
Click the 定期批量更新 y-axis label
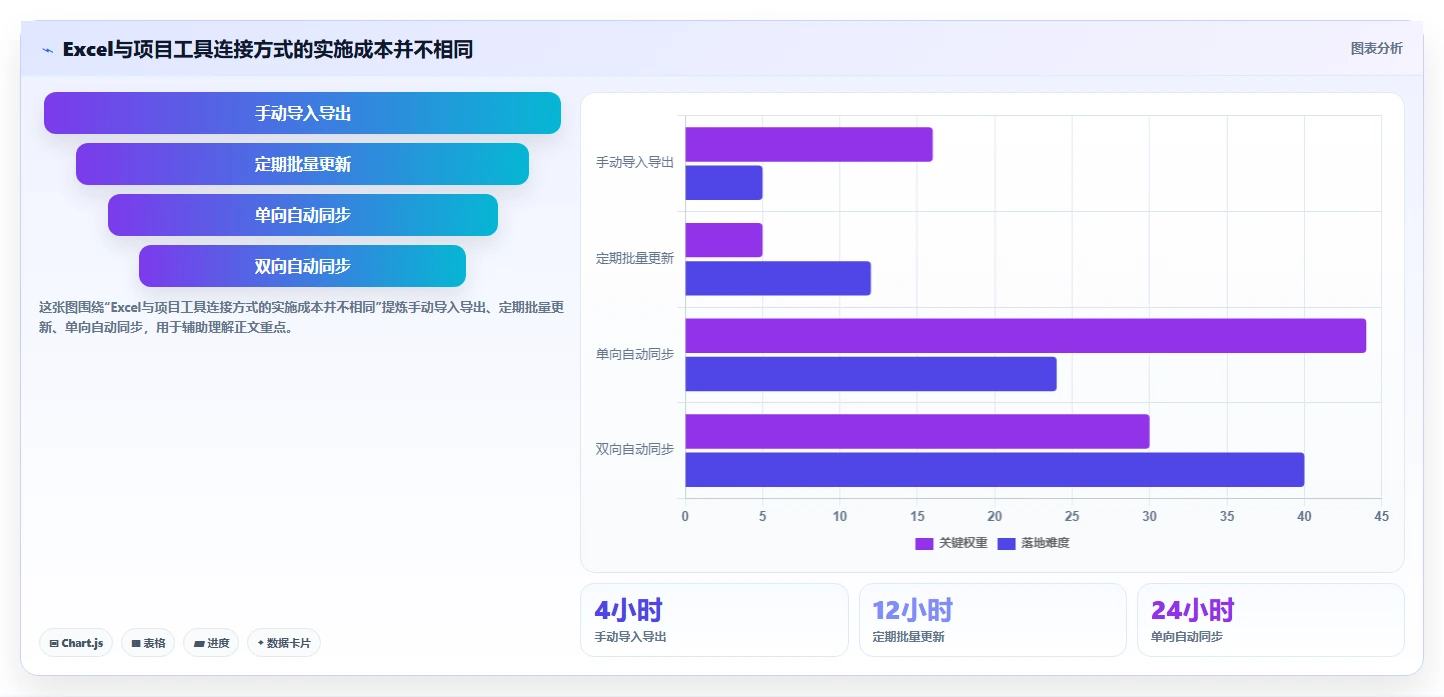(635, 258)
